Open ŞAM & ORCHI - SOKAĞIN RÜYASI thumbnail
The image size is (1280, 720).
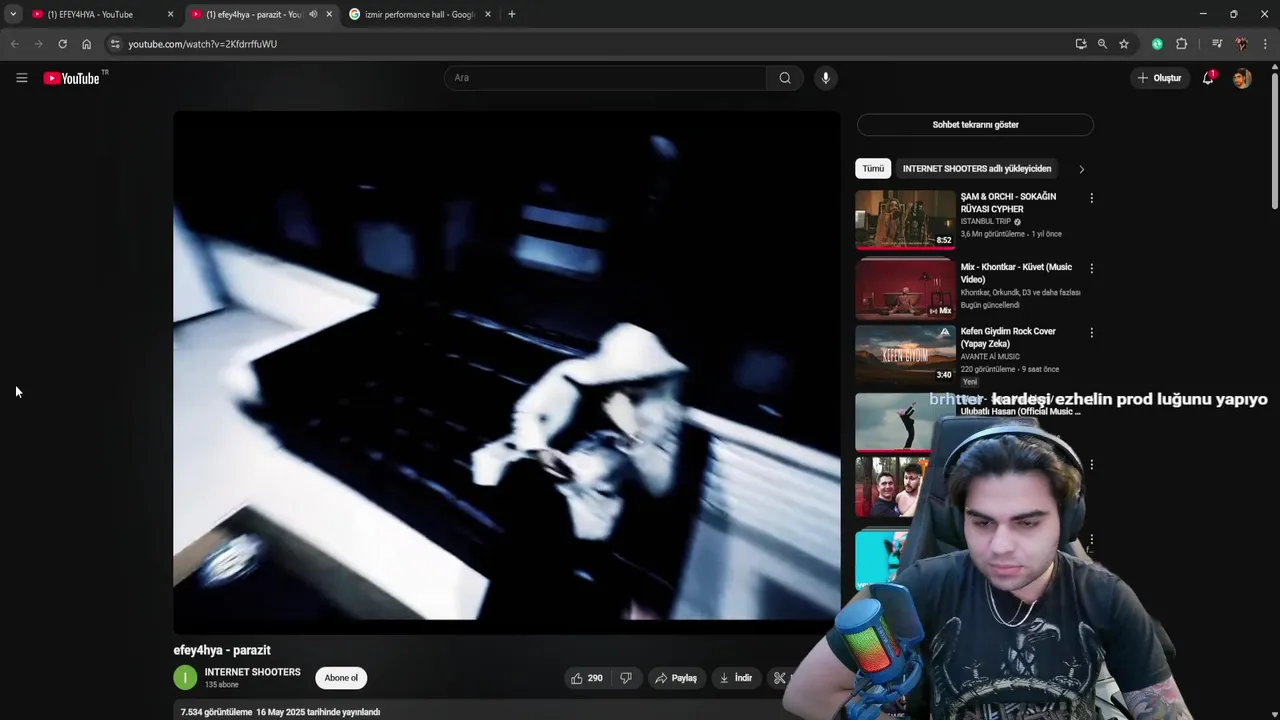pos(905,219)
